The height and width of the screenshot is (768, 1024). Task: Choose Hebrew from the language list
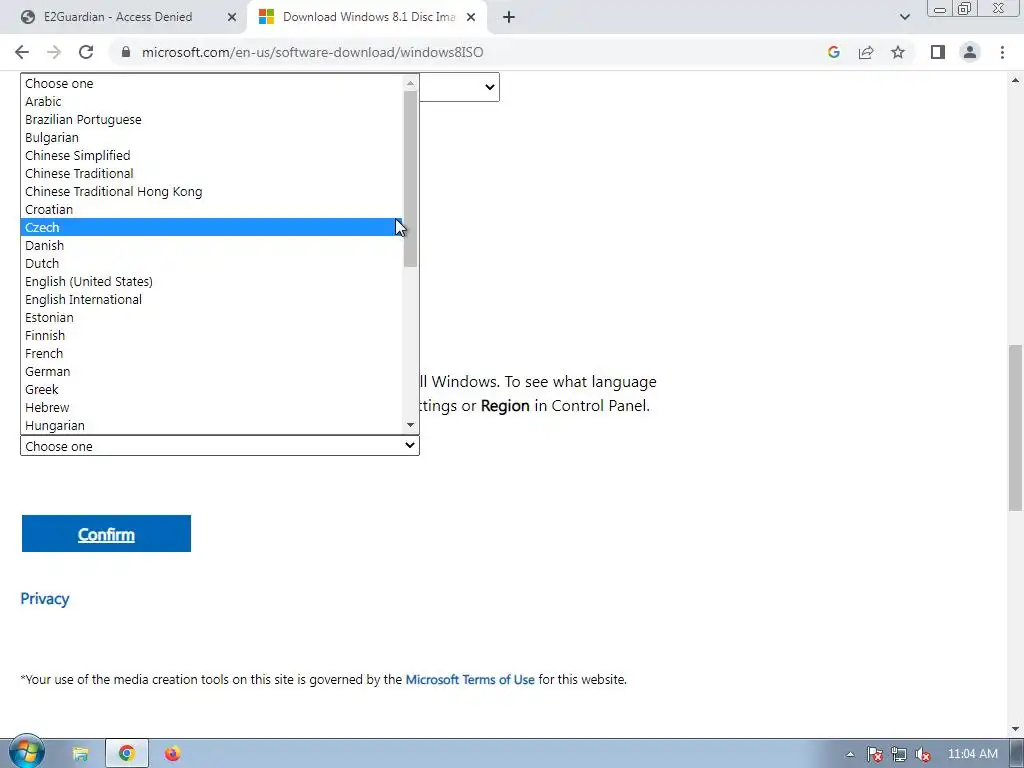pos(212,407)
